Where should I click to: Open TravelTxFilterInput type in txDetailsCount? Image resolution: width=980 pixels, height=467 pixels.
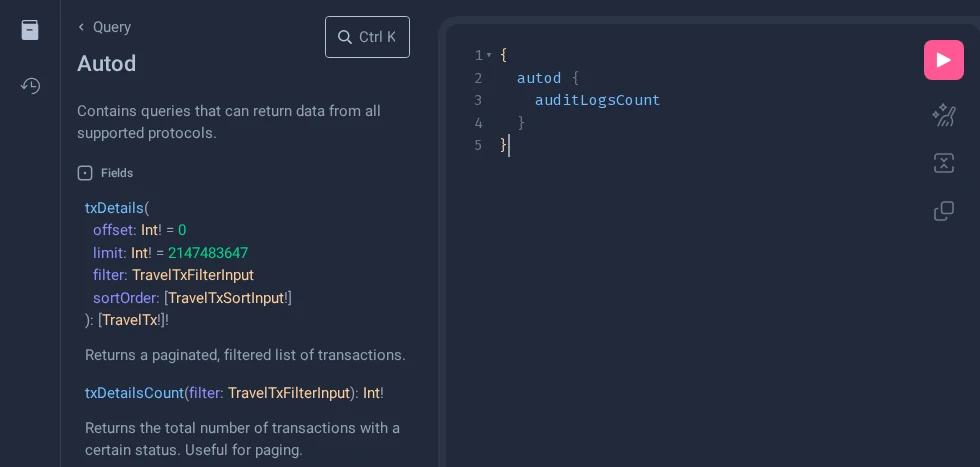[289, 393]
